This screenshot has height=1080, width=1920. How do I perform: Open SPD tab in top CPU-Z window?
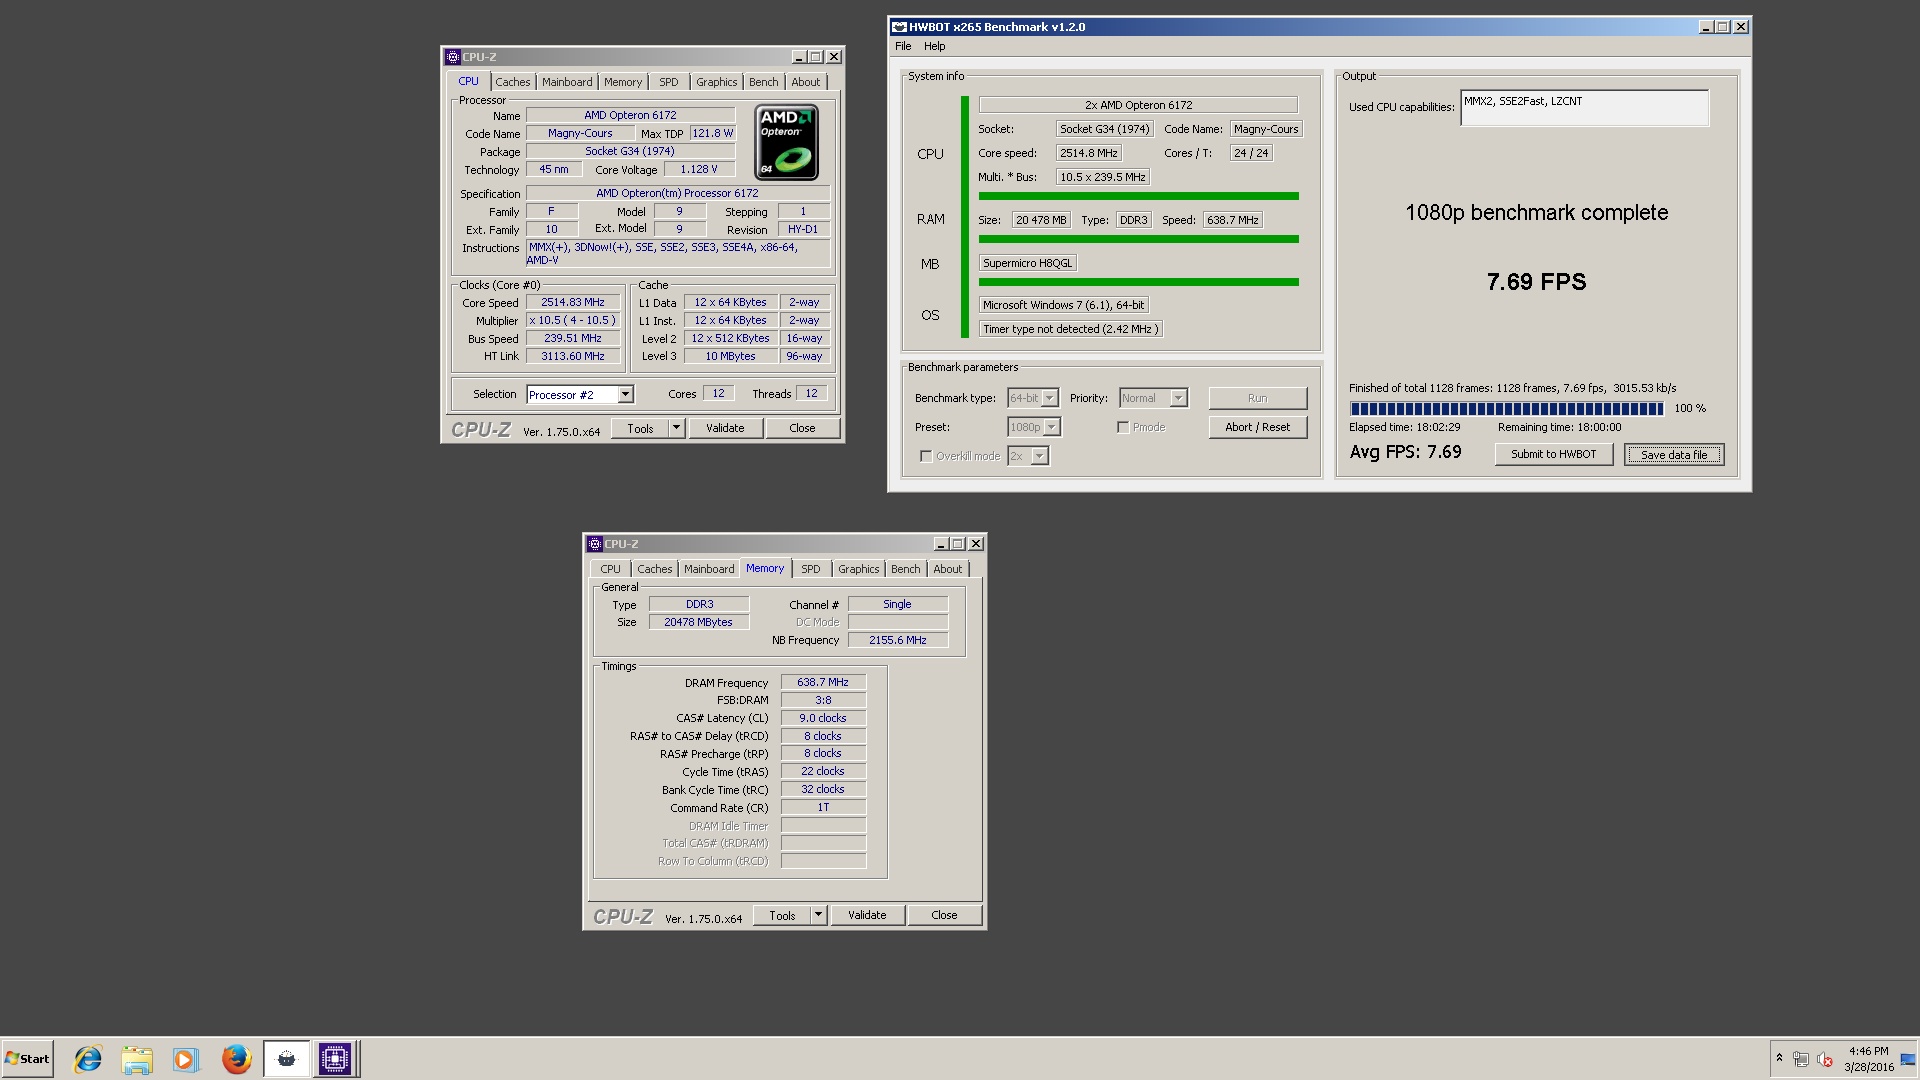click(668, 82)
